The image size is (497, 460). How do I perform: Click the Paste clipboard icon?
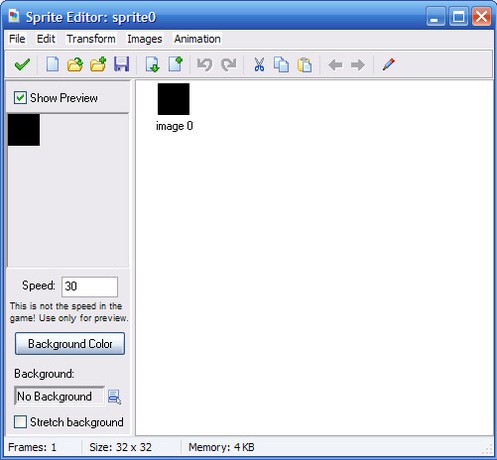coord(304,65)
